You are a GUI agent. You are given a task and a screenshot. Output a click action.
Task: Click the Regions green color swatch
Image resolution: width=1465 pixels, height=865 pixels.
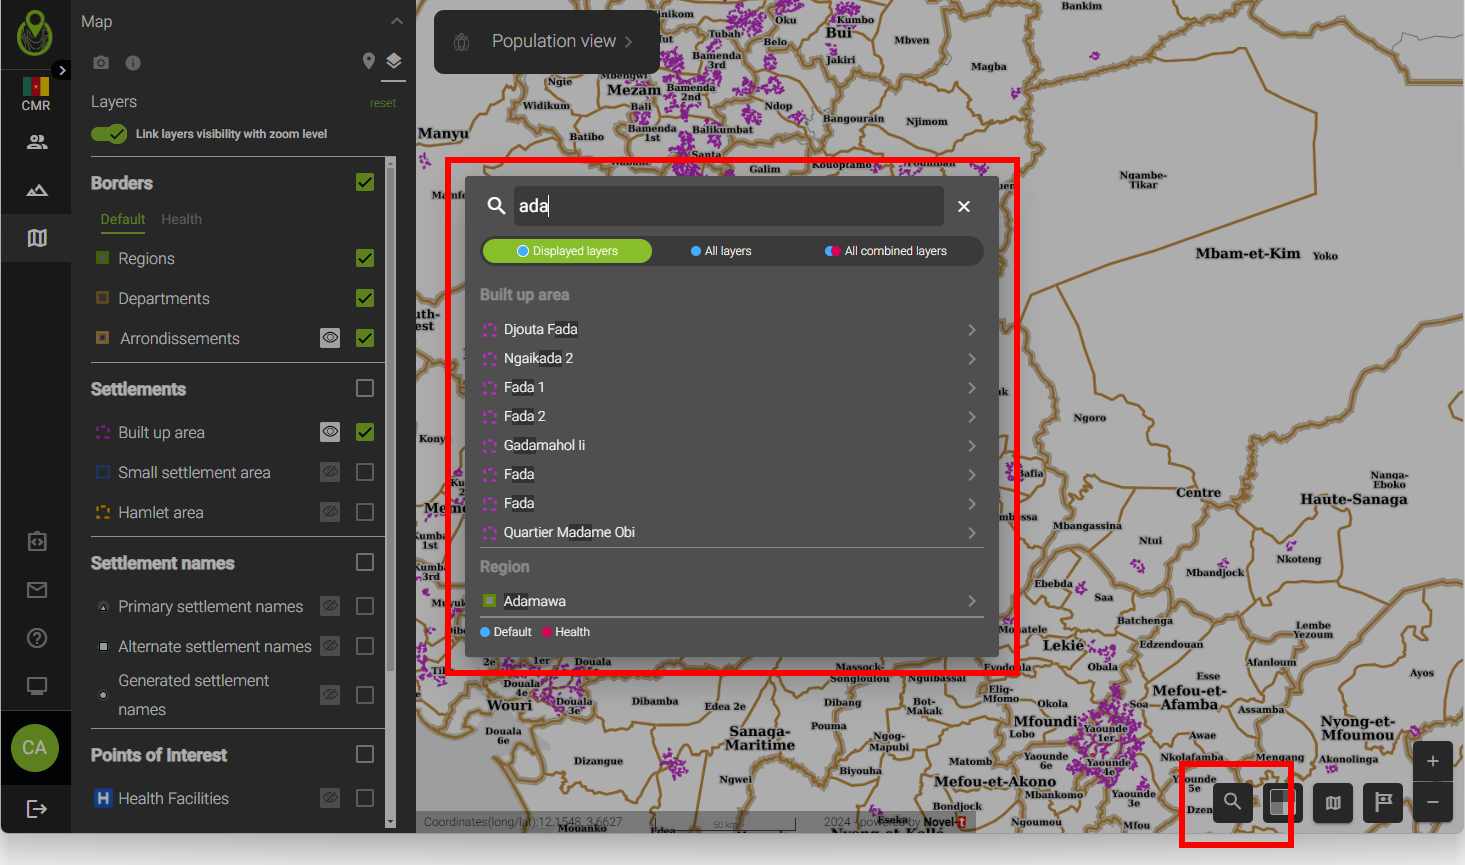point(102,258)
